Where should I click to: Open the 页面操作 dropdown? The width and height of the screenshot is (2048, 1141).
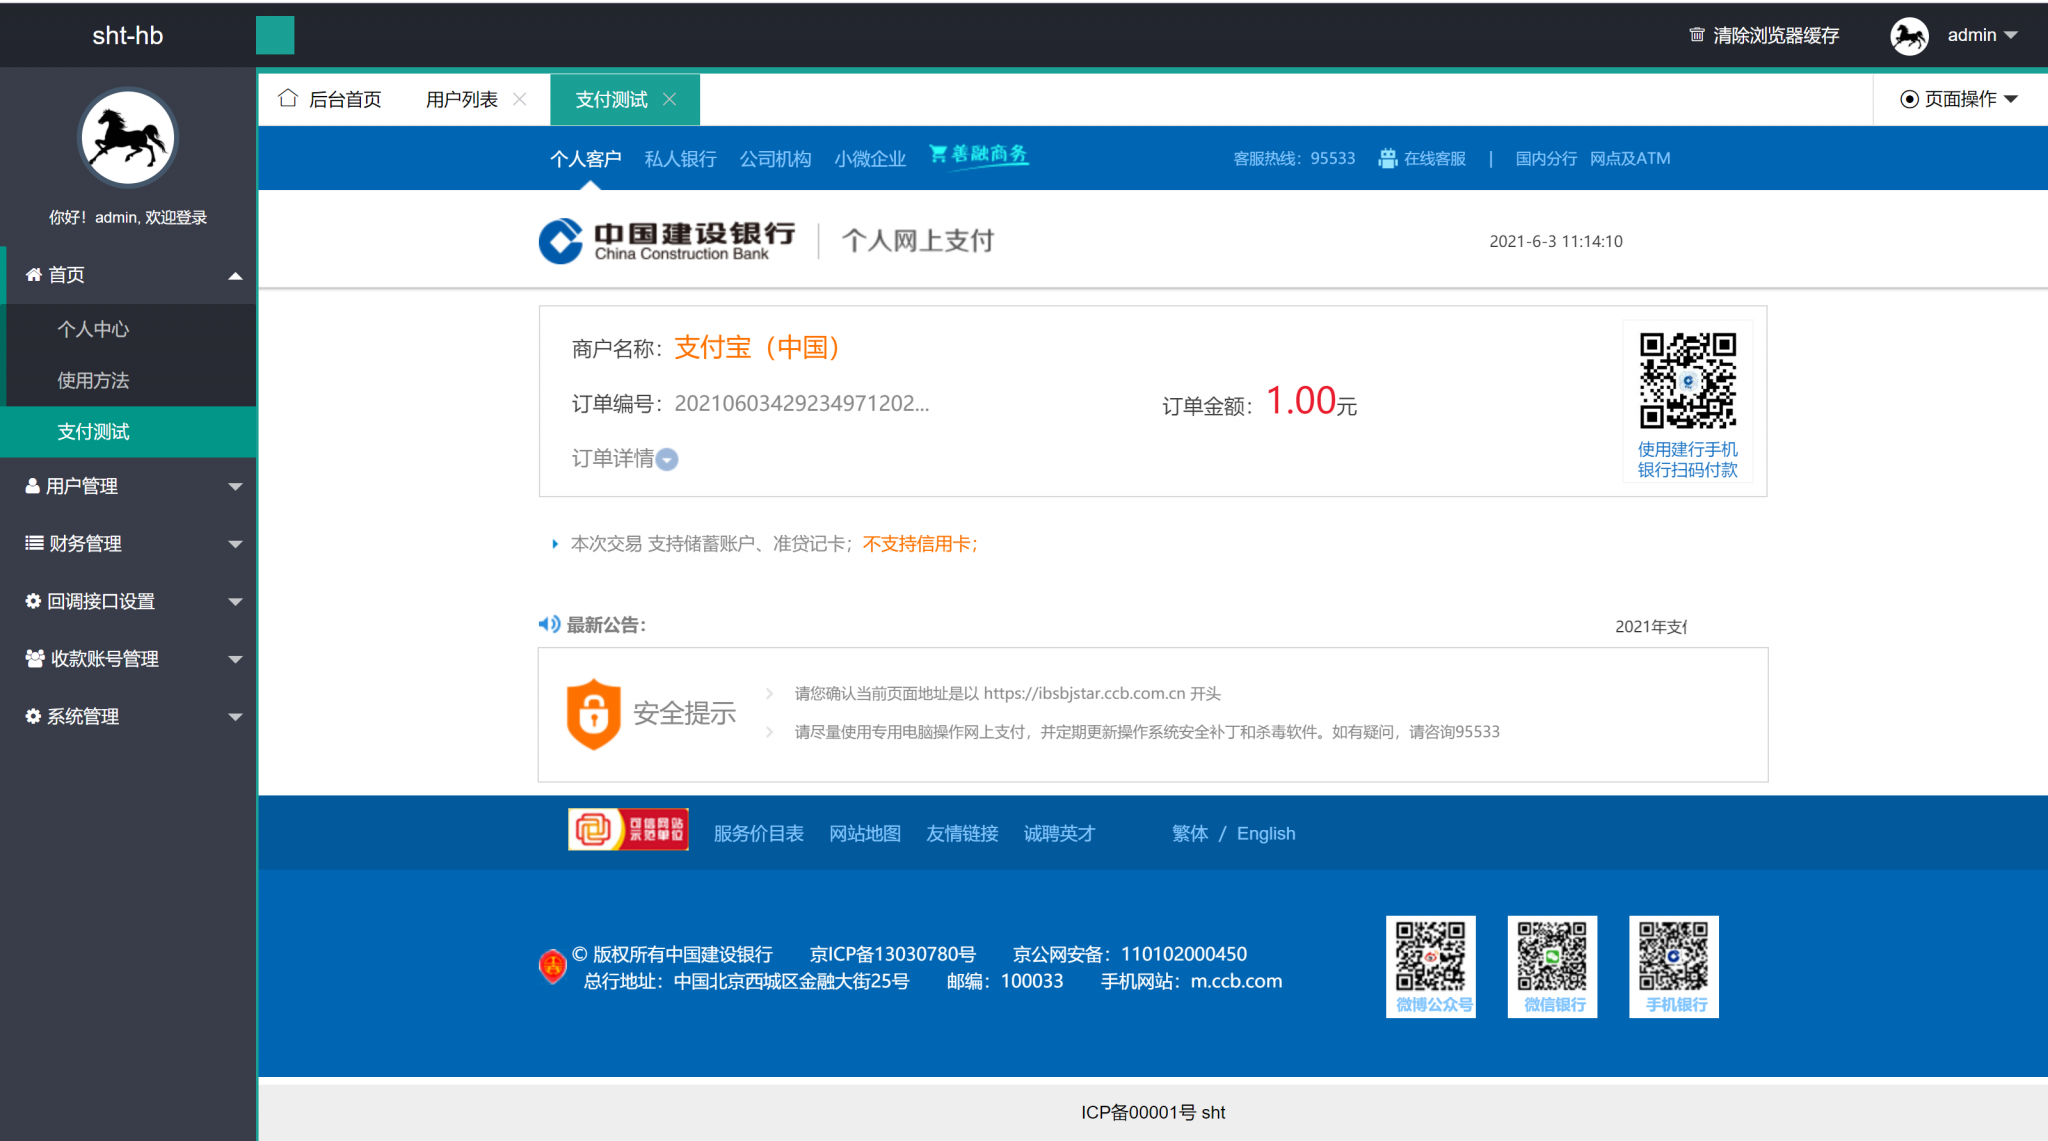[x=1957, y=99]
